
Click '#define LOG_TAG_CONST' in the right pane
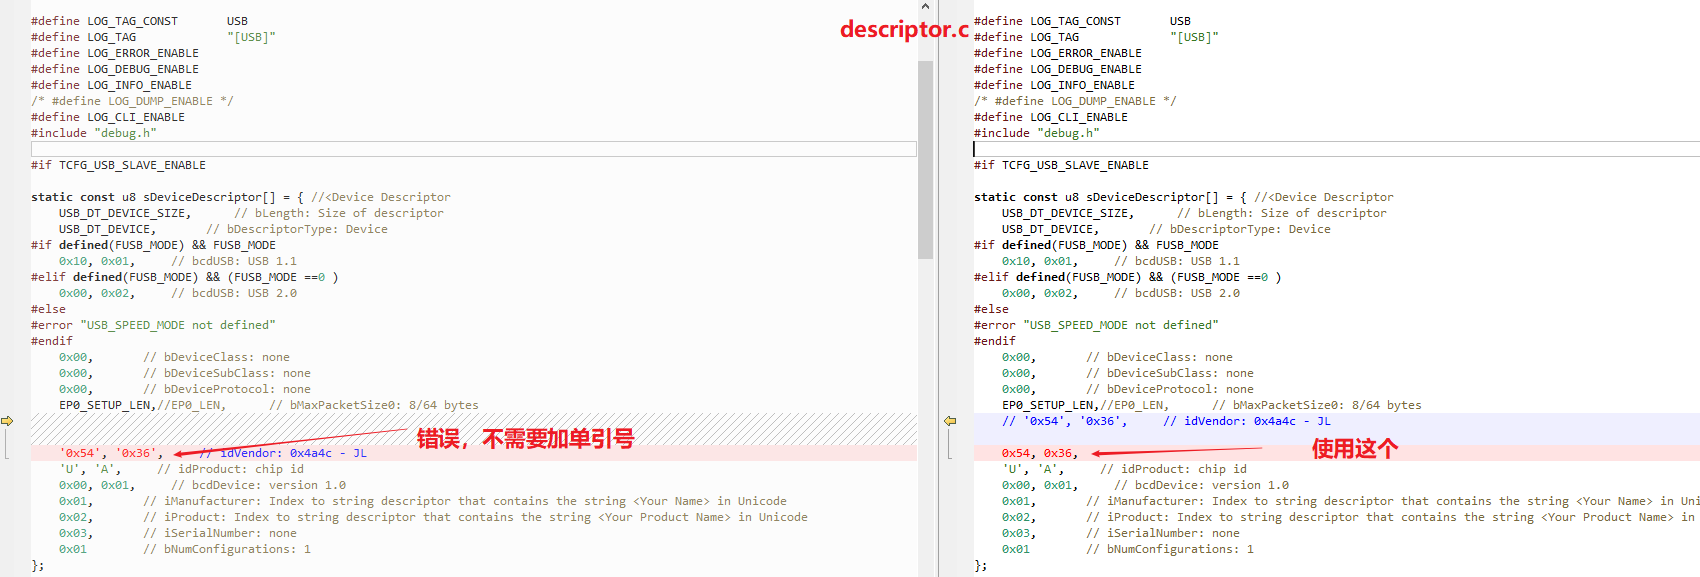point(1047,21)
